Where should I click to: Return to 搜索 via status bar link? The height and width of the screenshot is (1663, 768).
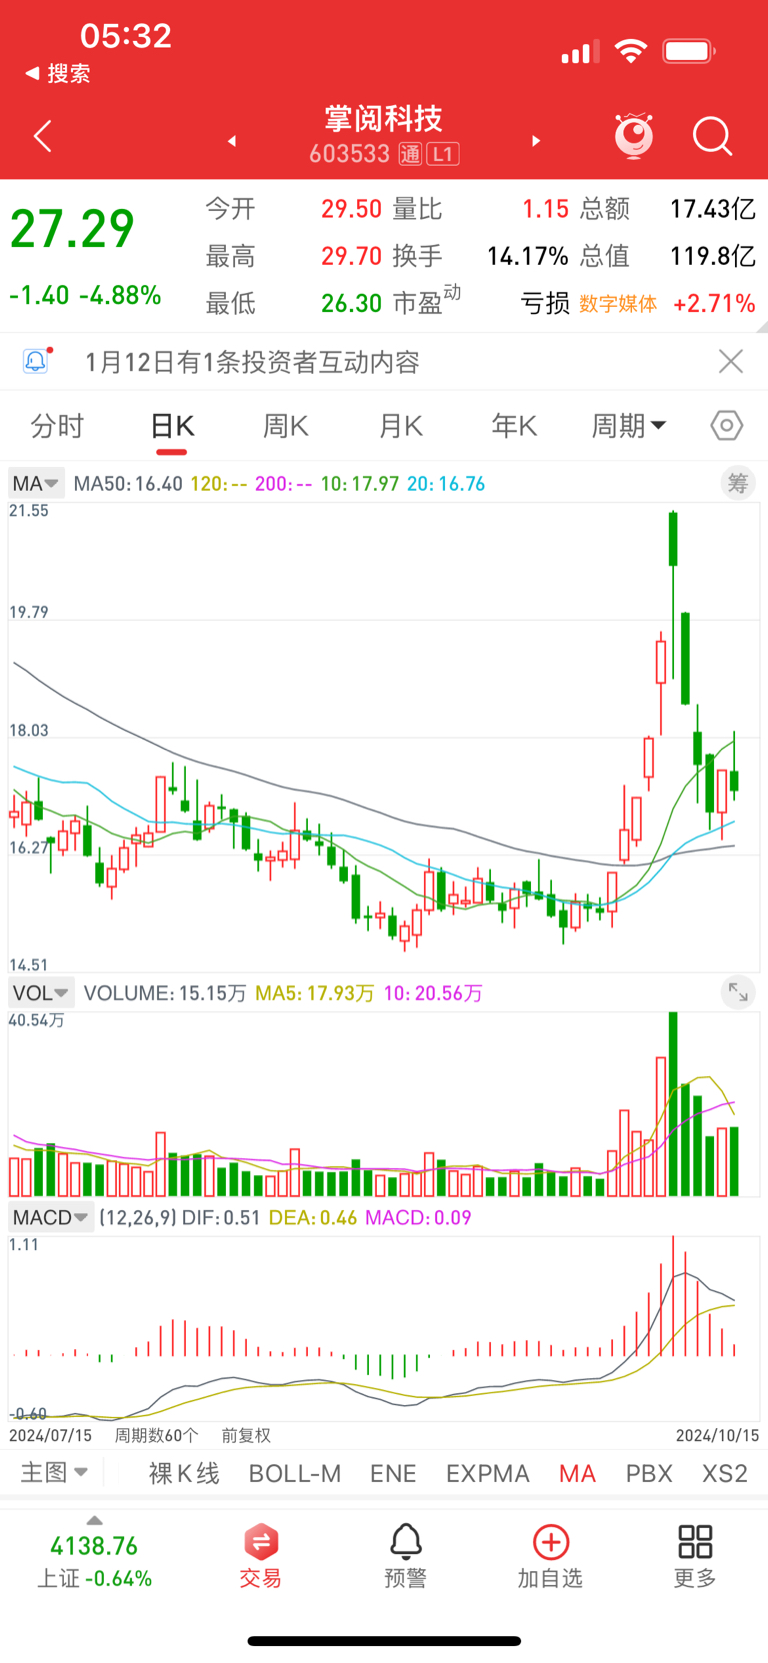(58, 73)
